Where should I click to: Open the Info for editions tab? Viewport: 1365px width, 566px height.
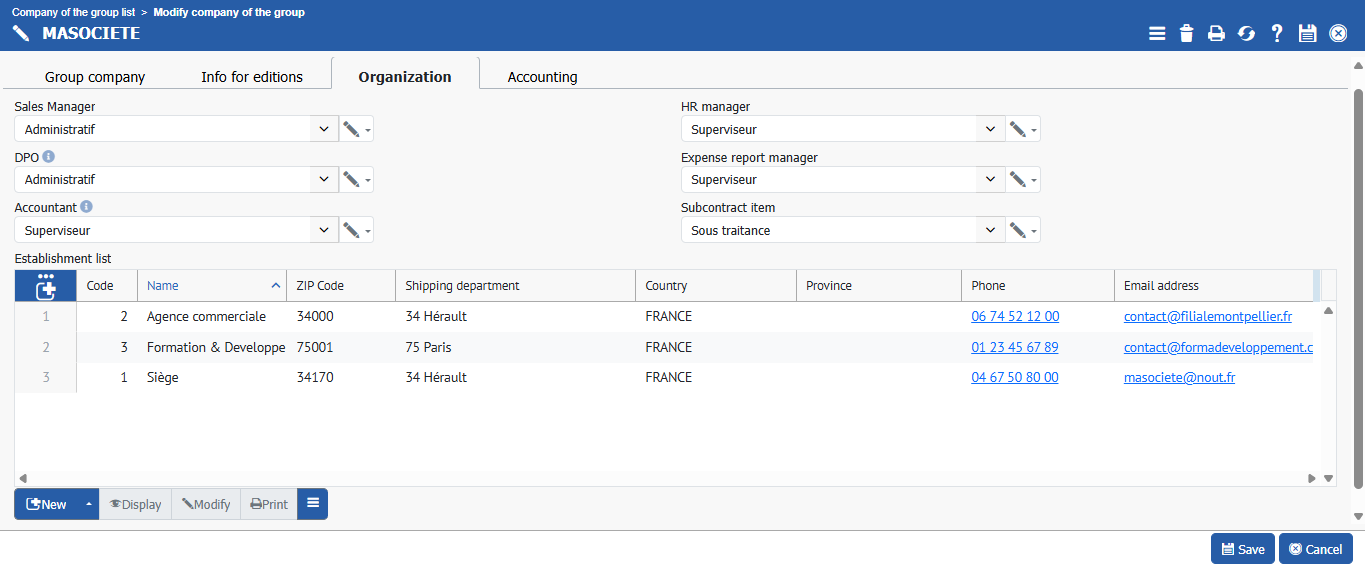click(x=251, y=77)
